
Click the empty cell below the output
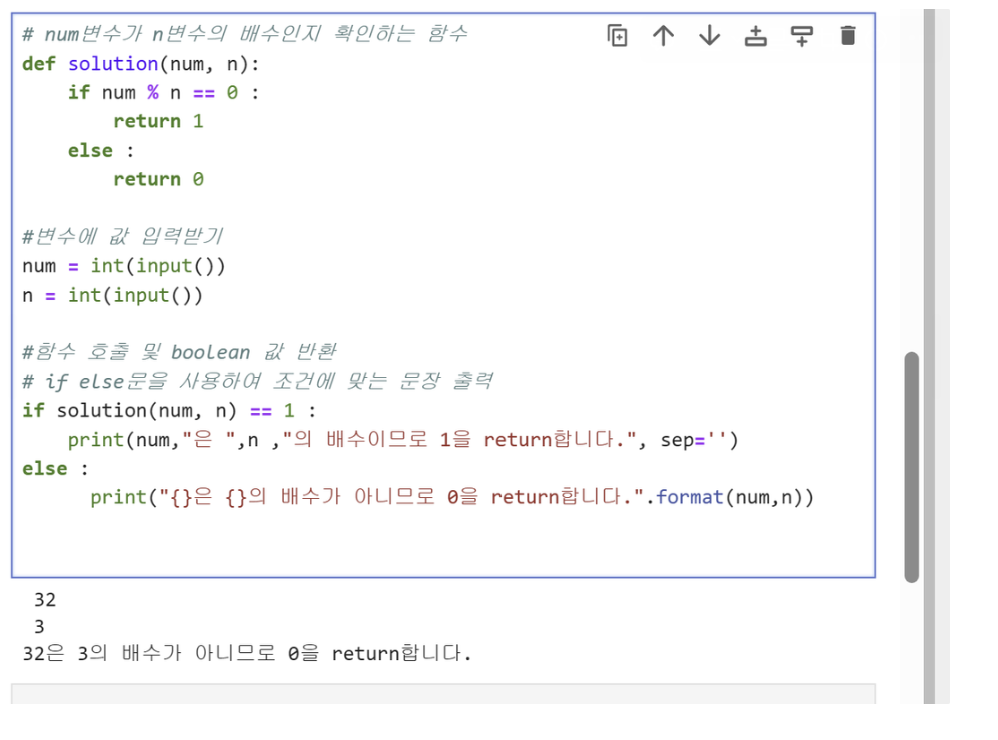(x=443, y=694)
